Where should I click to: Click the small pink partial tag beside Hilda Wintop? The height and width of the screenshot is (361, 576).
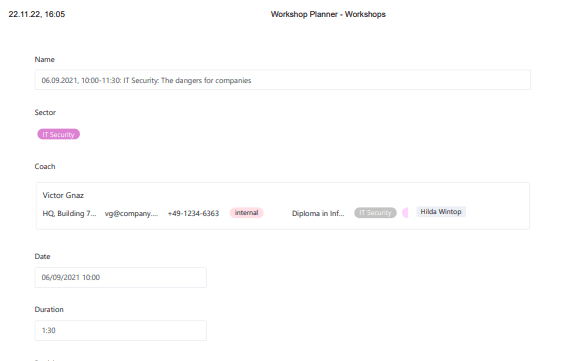point(405,213)
